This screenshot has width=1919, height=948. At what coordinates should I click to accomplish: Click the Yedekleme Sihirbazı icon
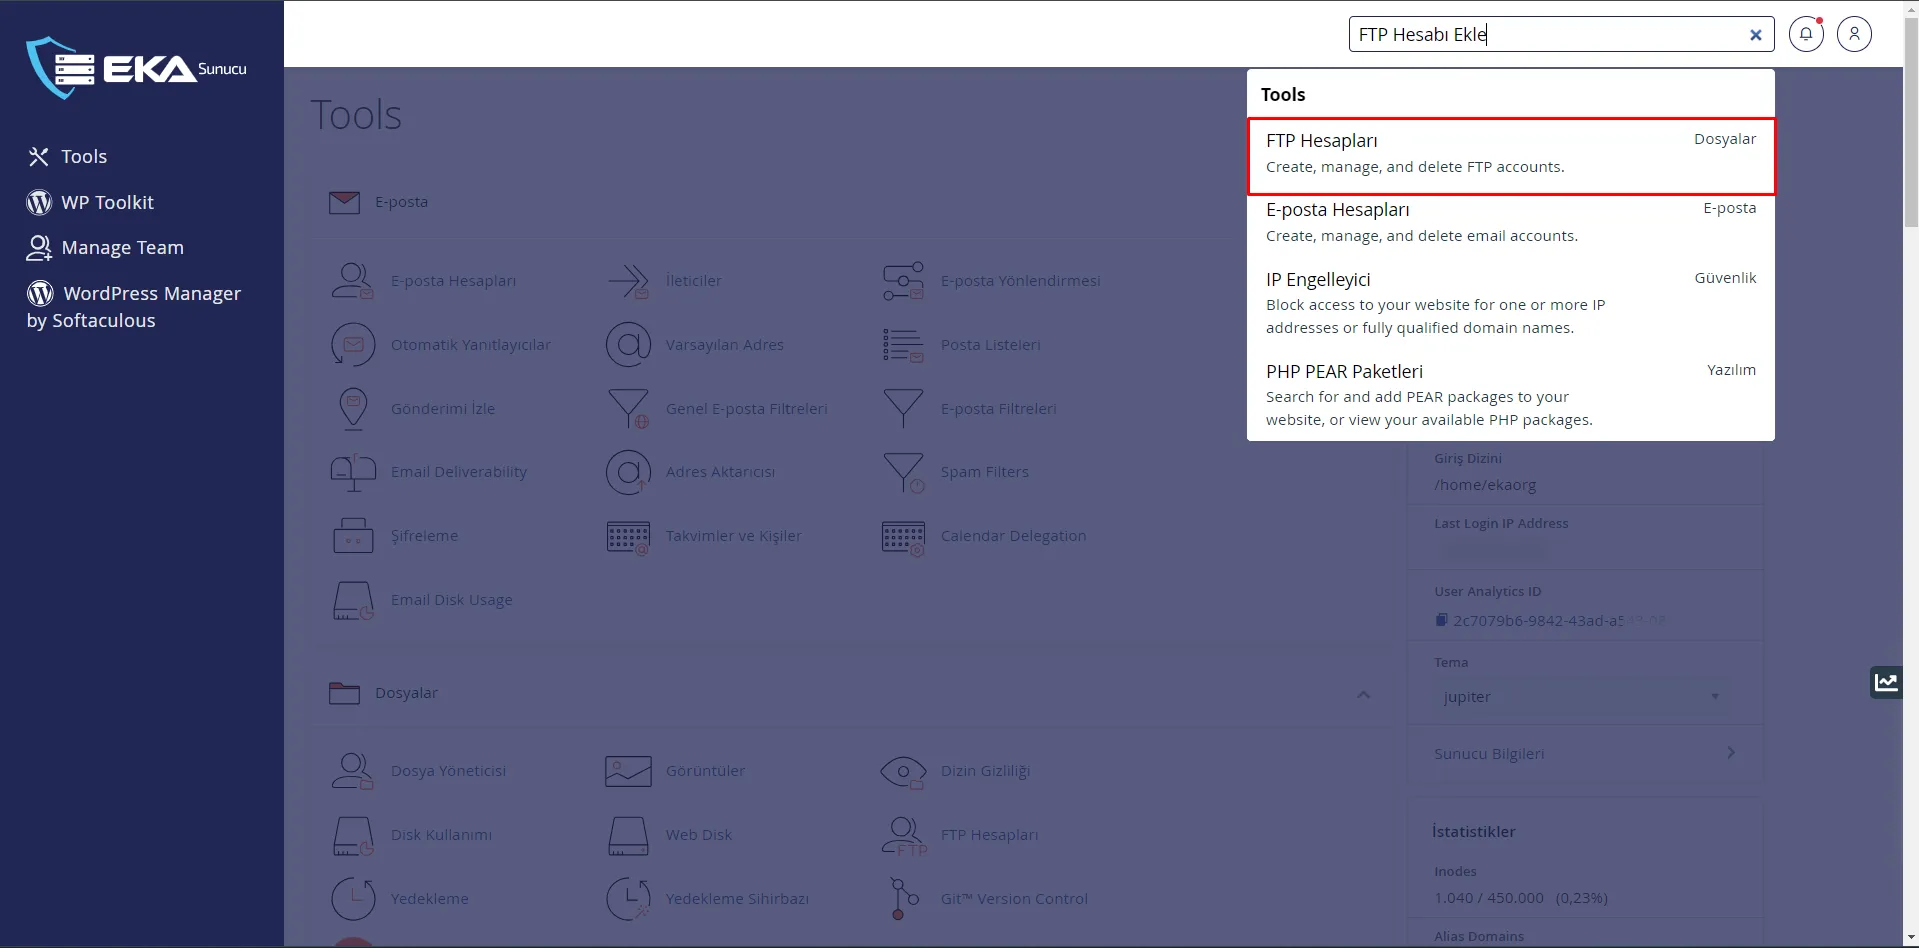click(x=628, y=898)
